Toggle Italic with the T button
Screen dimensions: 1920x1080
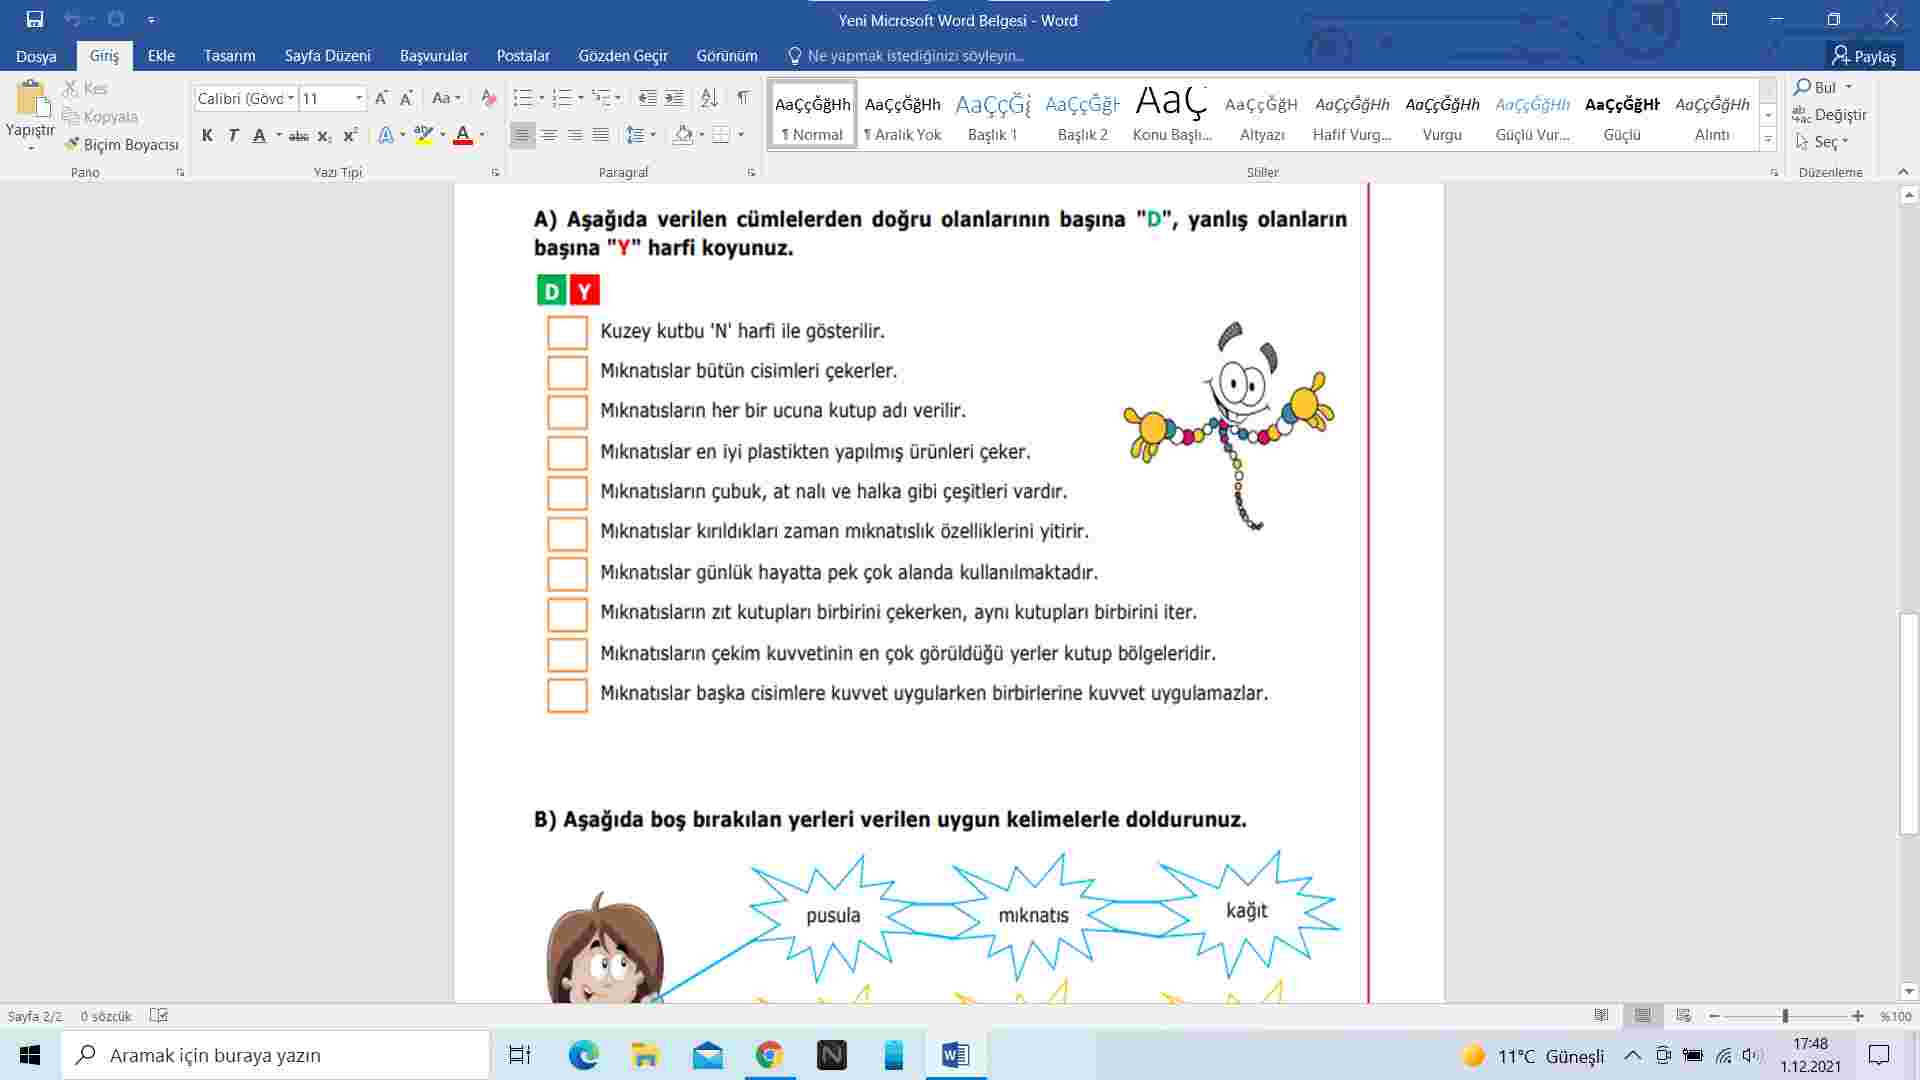click(x=233, y=135)
